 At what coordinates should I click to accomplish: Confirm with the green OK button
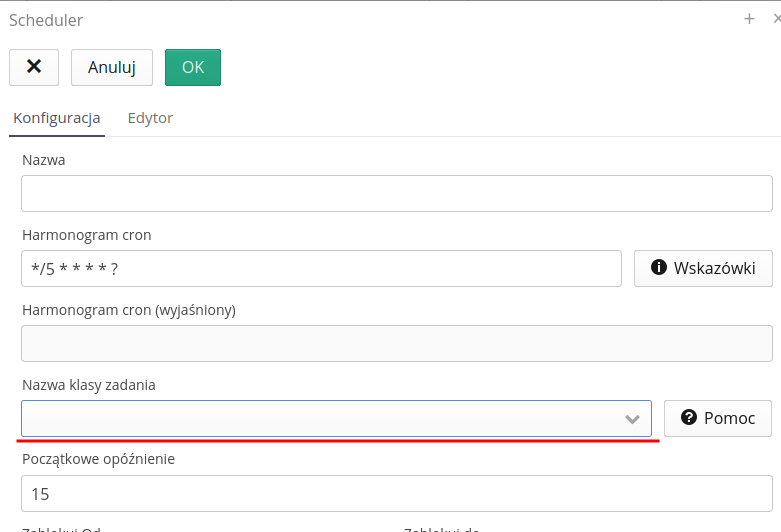click(x=193, y=67)
